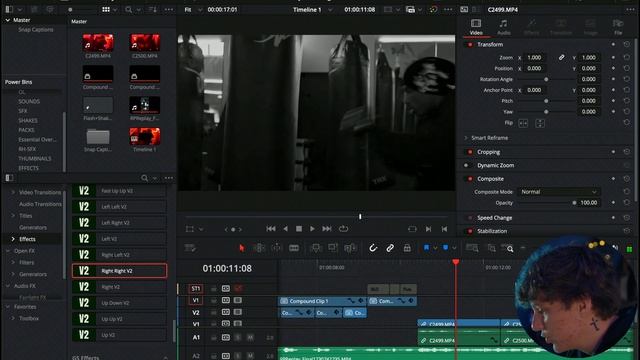Viewport: 640px width, 360px height.
Task: Adjust the Rotation Angle slider
Action: (x=546, y=79)
